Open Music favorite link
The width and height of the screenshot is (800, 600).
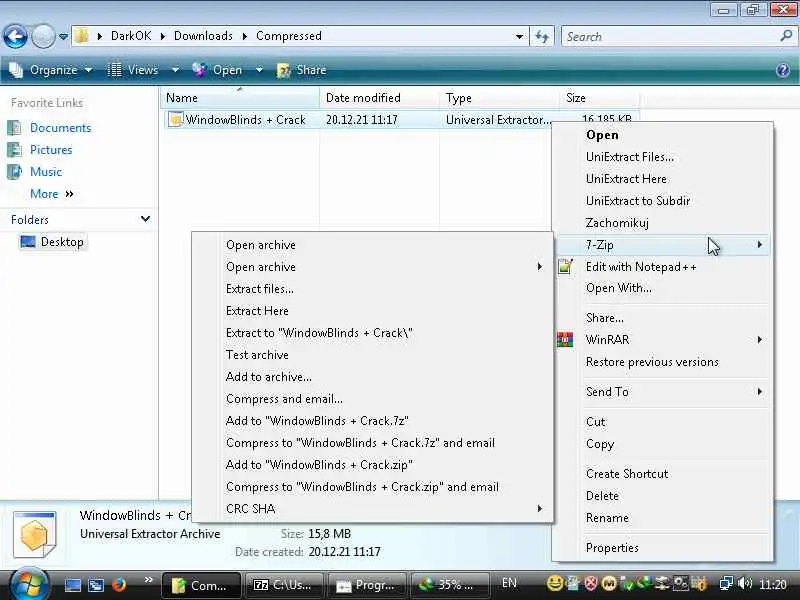click(x=46, y=171)
